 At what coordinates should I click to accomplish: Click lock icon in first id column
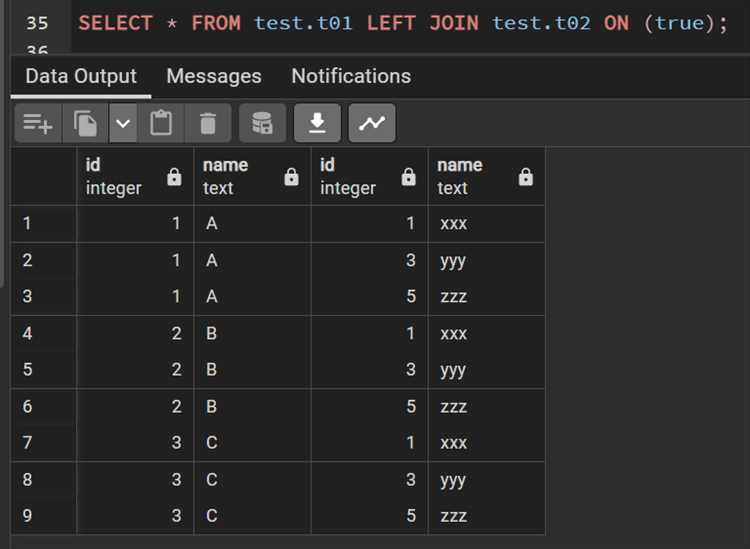coord(174,176)
